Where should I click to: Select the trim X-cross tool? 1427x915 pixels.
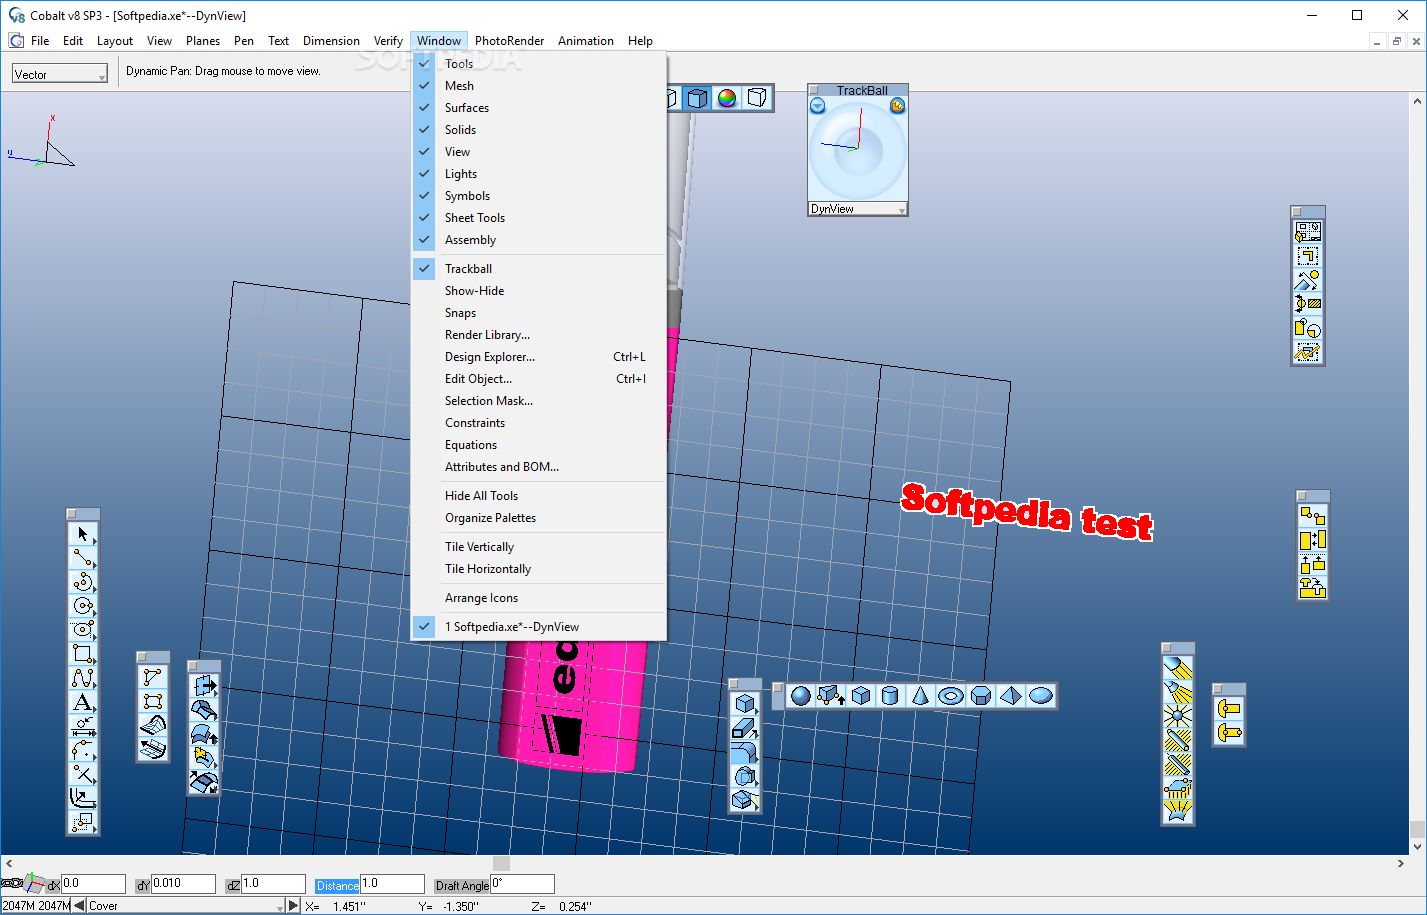(x=83, y=774)
